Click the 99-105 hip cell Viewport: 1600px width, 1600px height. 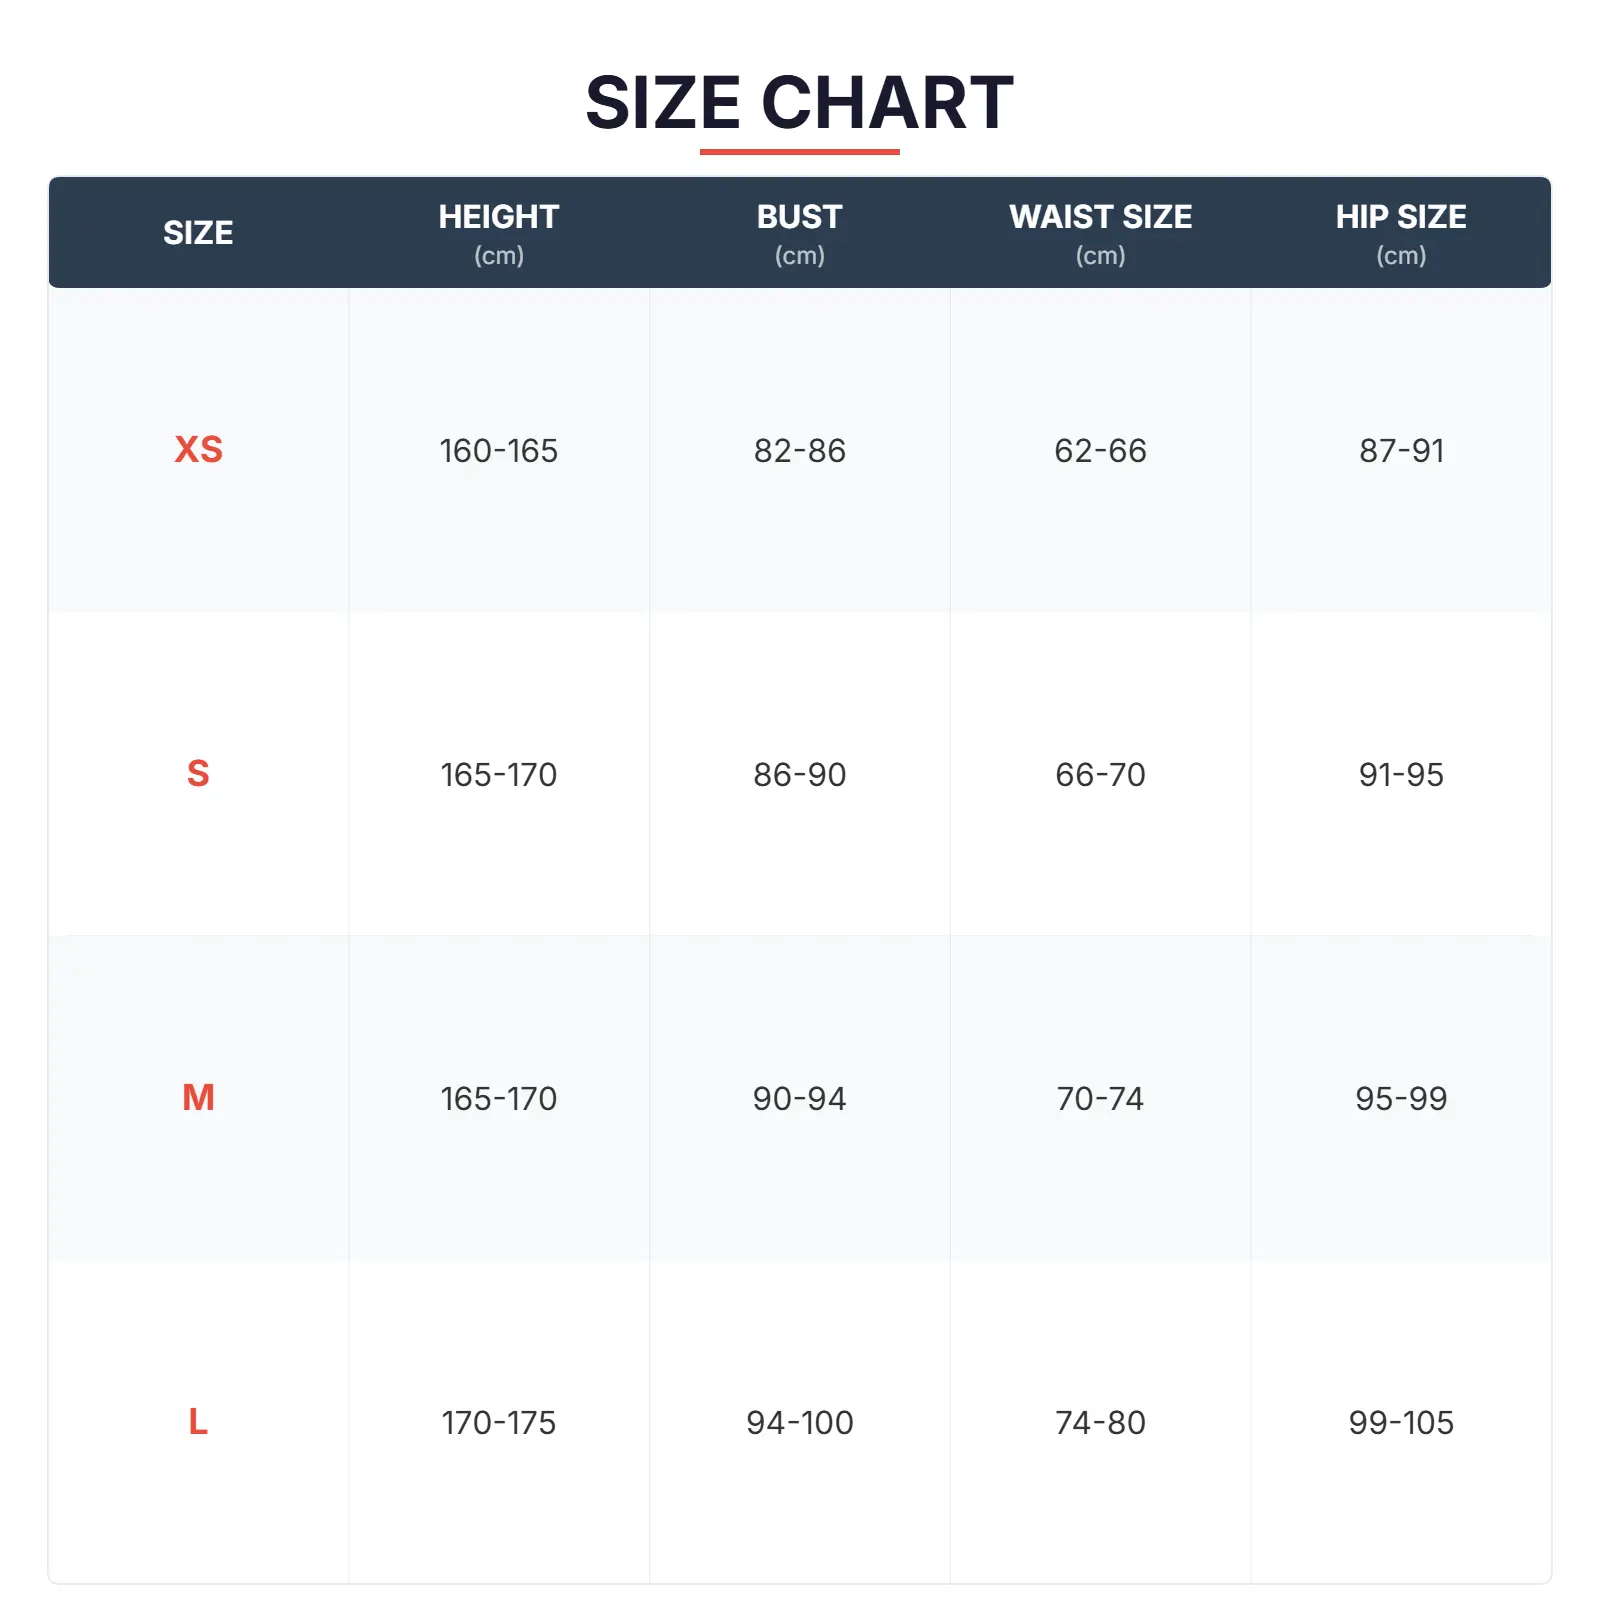tap(1401, 1423)
